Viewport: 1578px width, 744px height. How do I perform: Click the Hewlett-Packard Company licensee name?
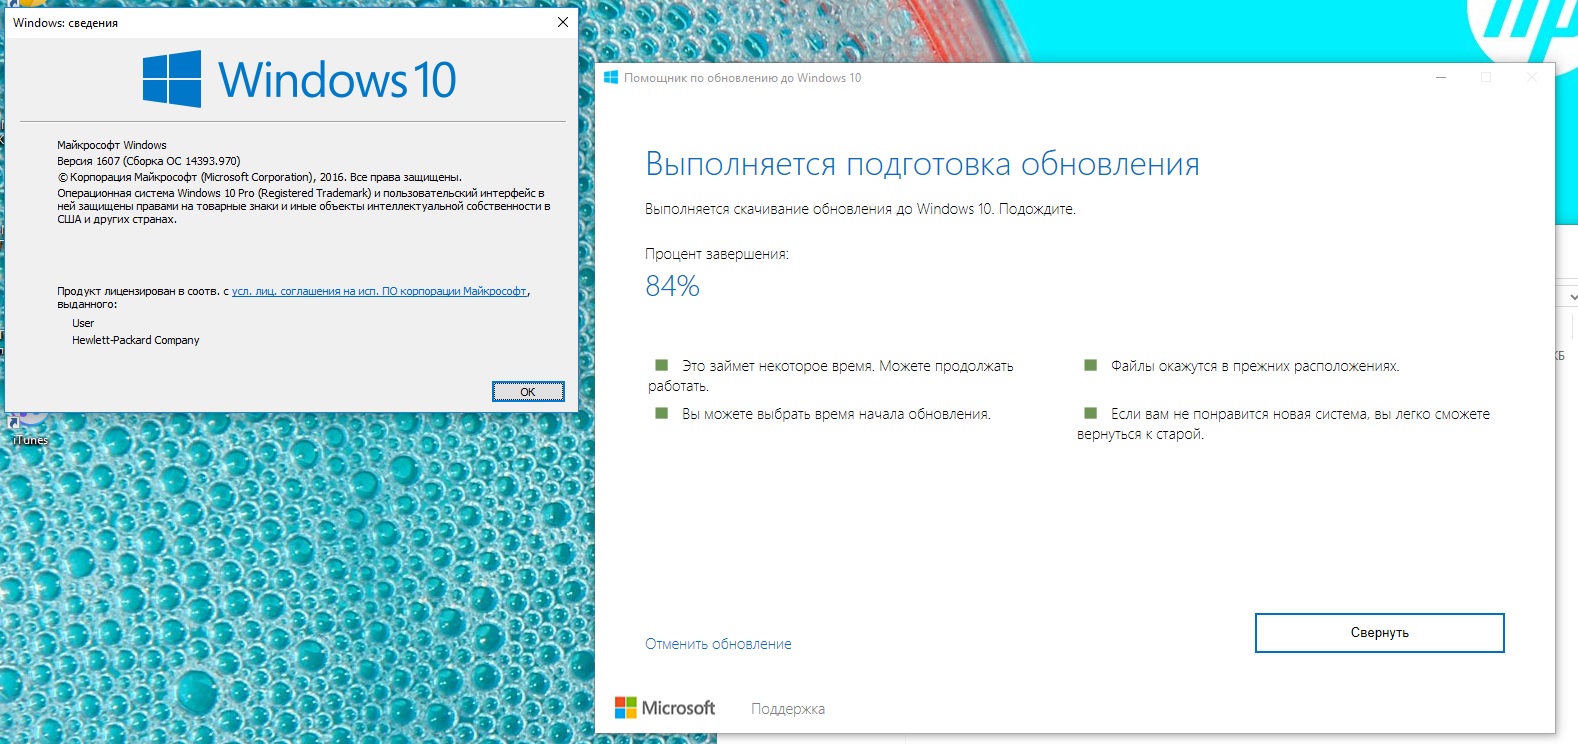pyautogui.click(x=136, y=340)
